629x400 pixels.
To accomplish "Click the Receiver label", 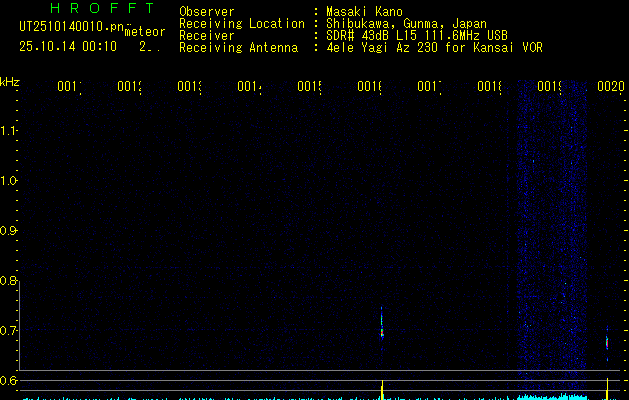I will click(x=207, y=36).
